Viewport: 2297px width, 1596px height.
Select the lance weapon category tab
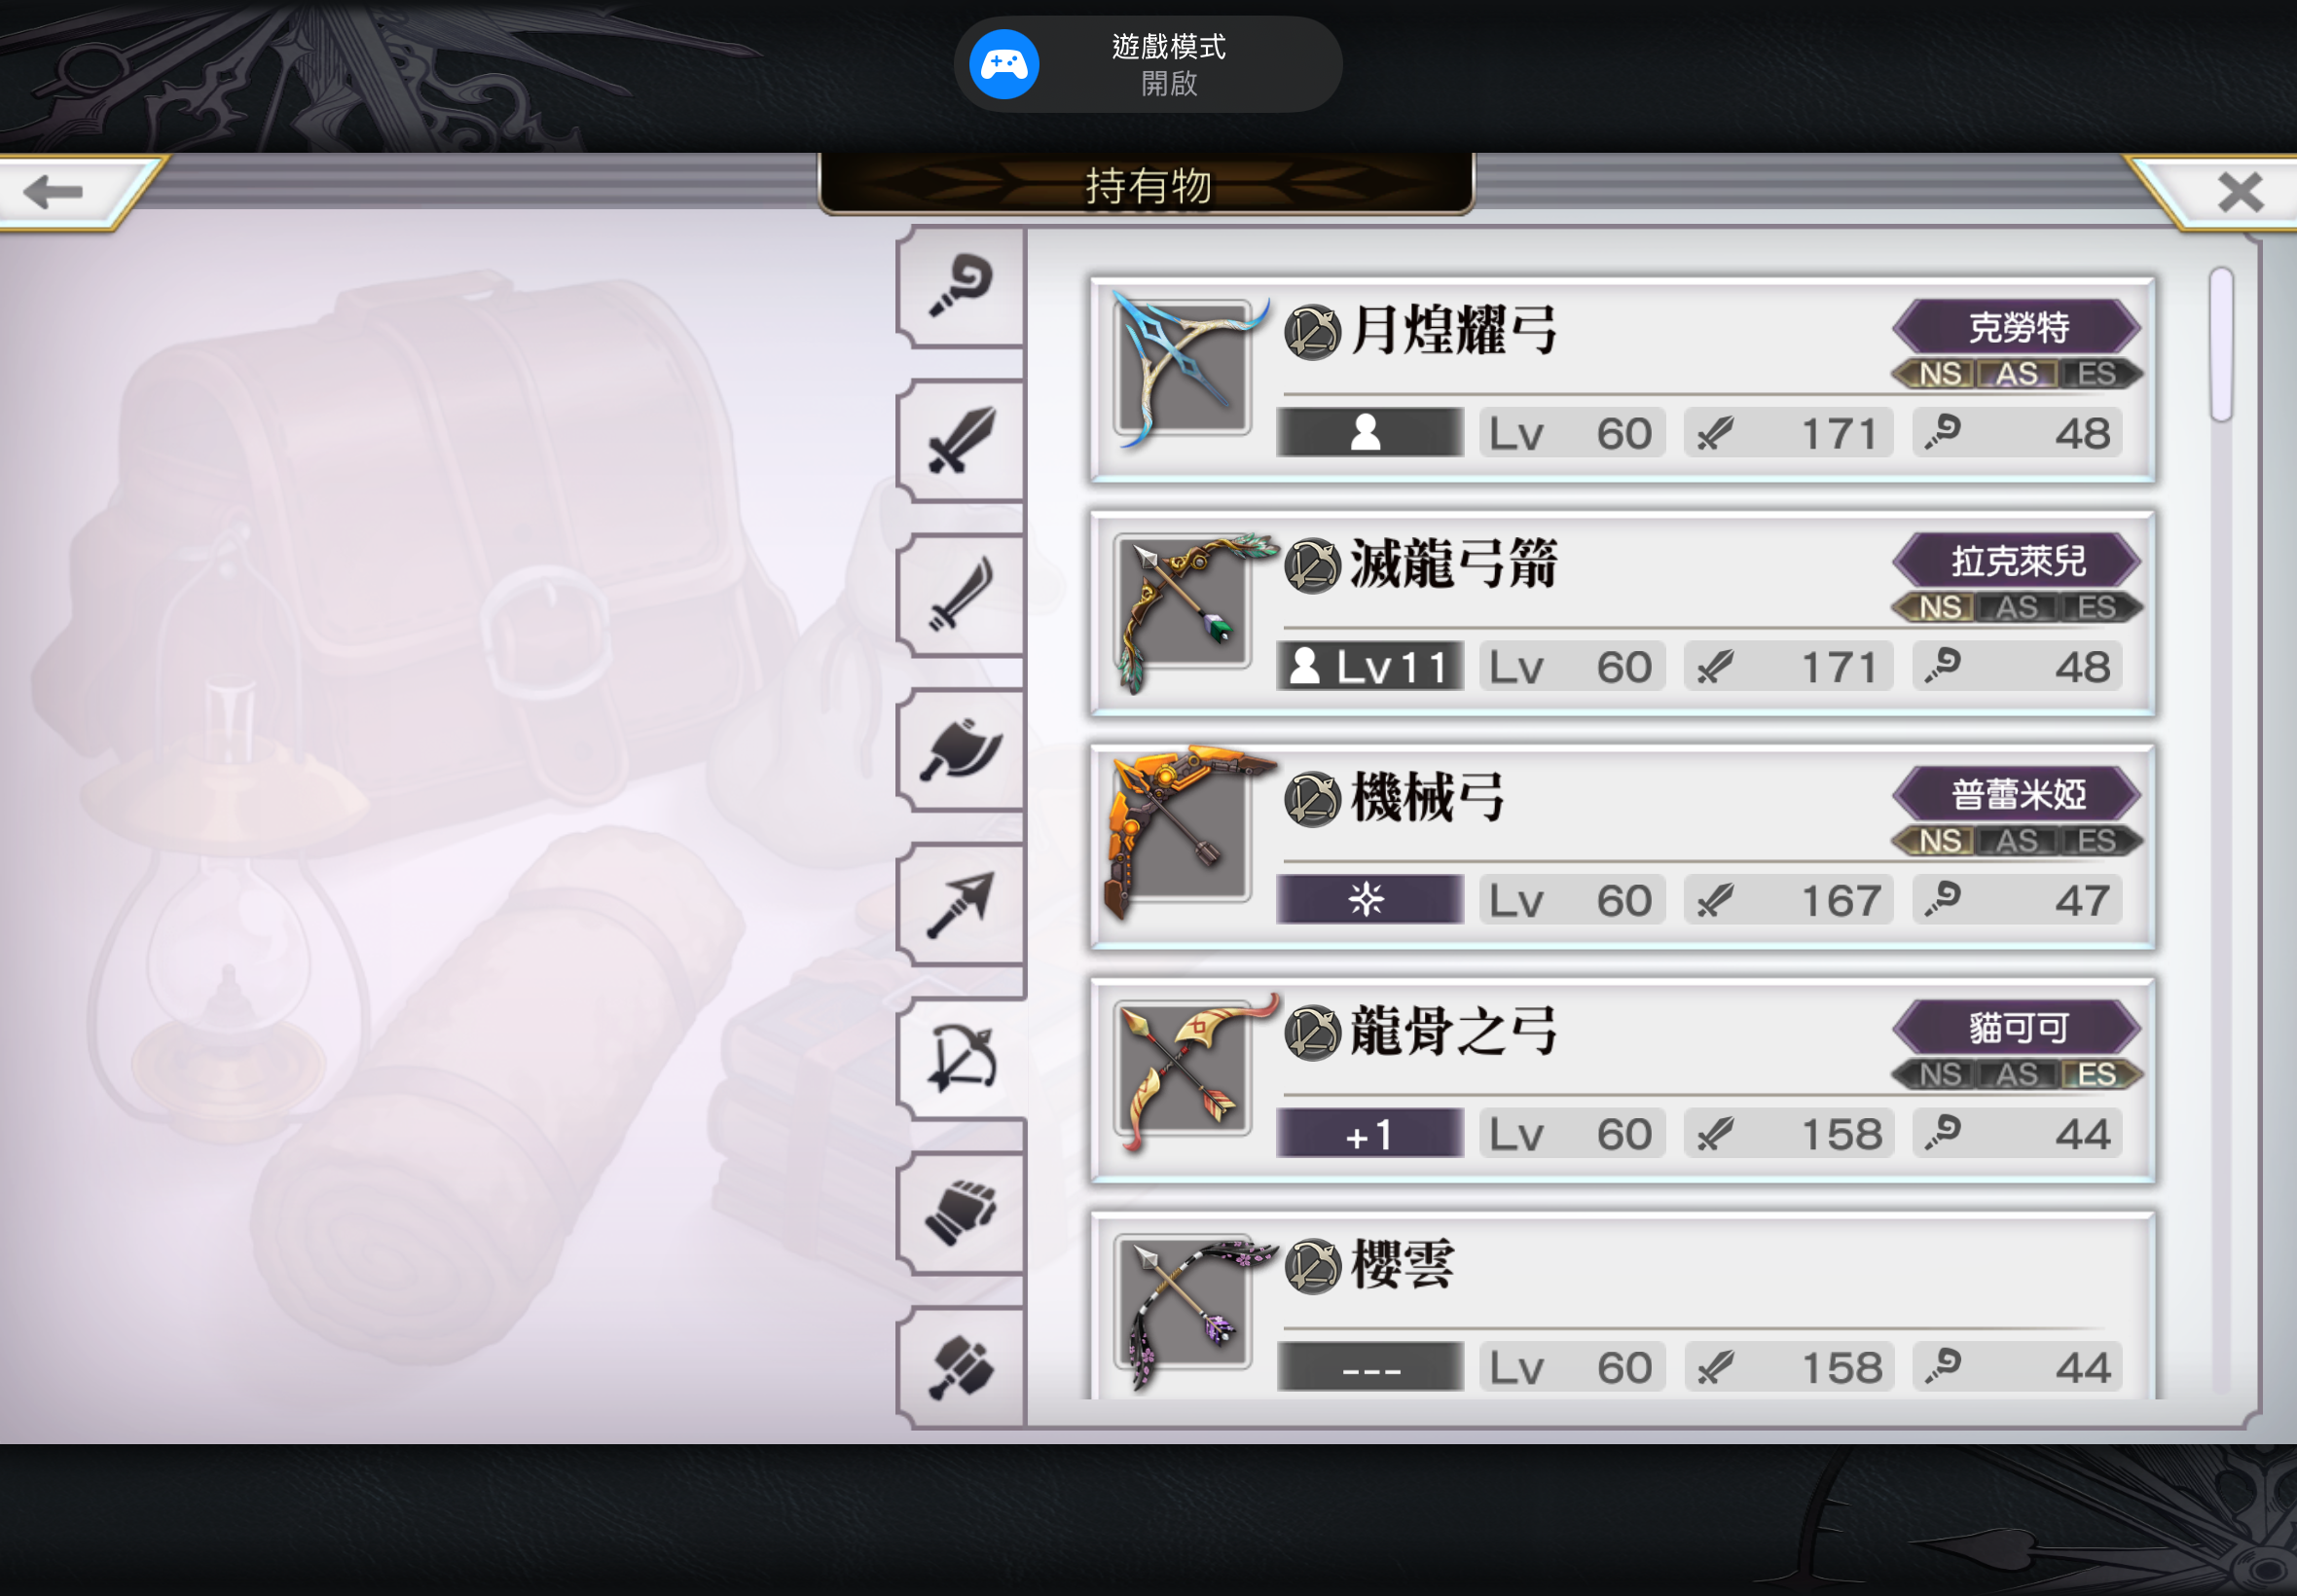click(961, 905)
